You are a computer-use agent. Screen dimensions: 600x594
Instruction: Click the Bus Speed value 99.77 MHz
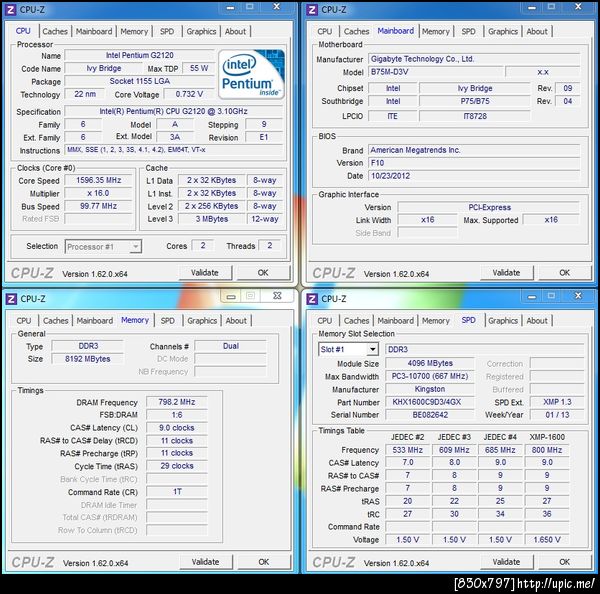98,206
